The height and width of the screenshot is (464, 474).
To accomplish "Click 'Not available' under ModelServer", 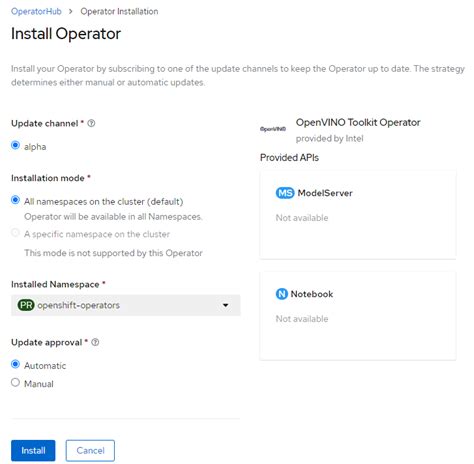I will click(x=302, y=218).
